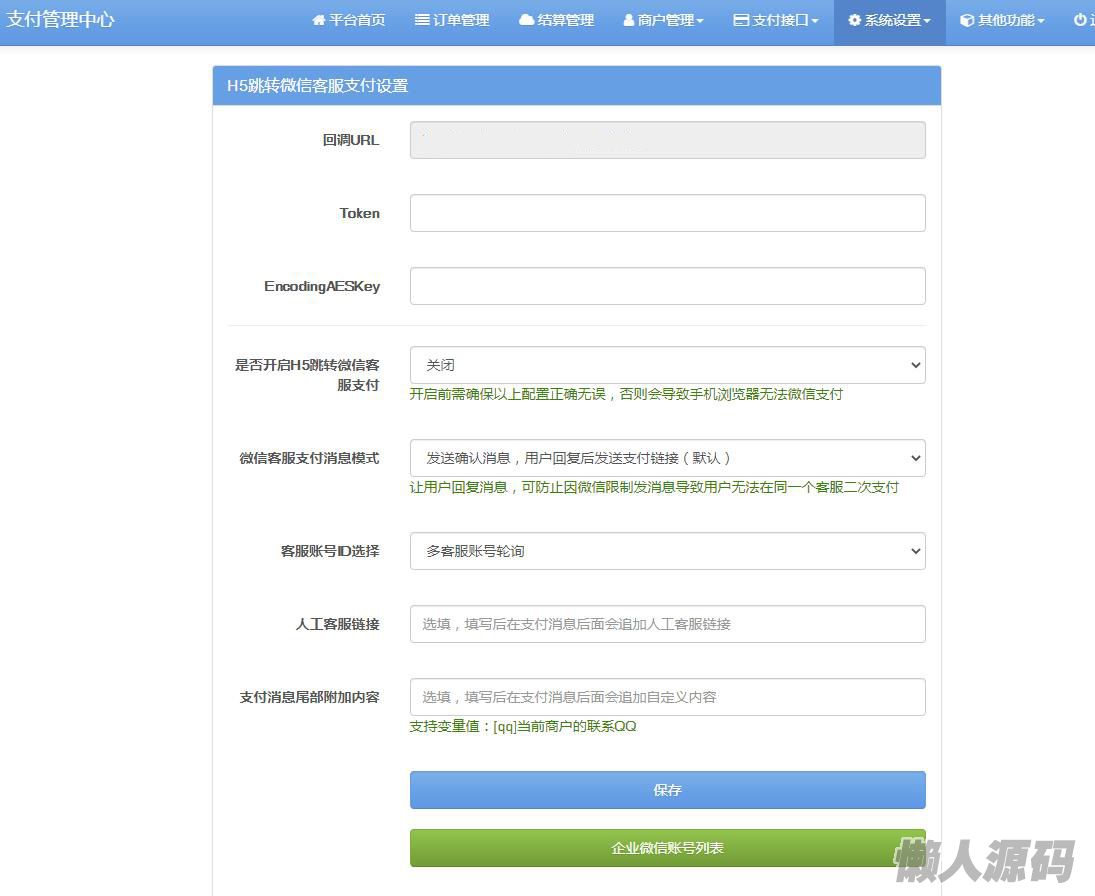Click the card icon beside 支付接口
Viewport: 1095px width, 896px height.
tap(741, 20)
